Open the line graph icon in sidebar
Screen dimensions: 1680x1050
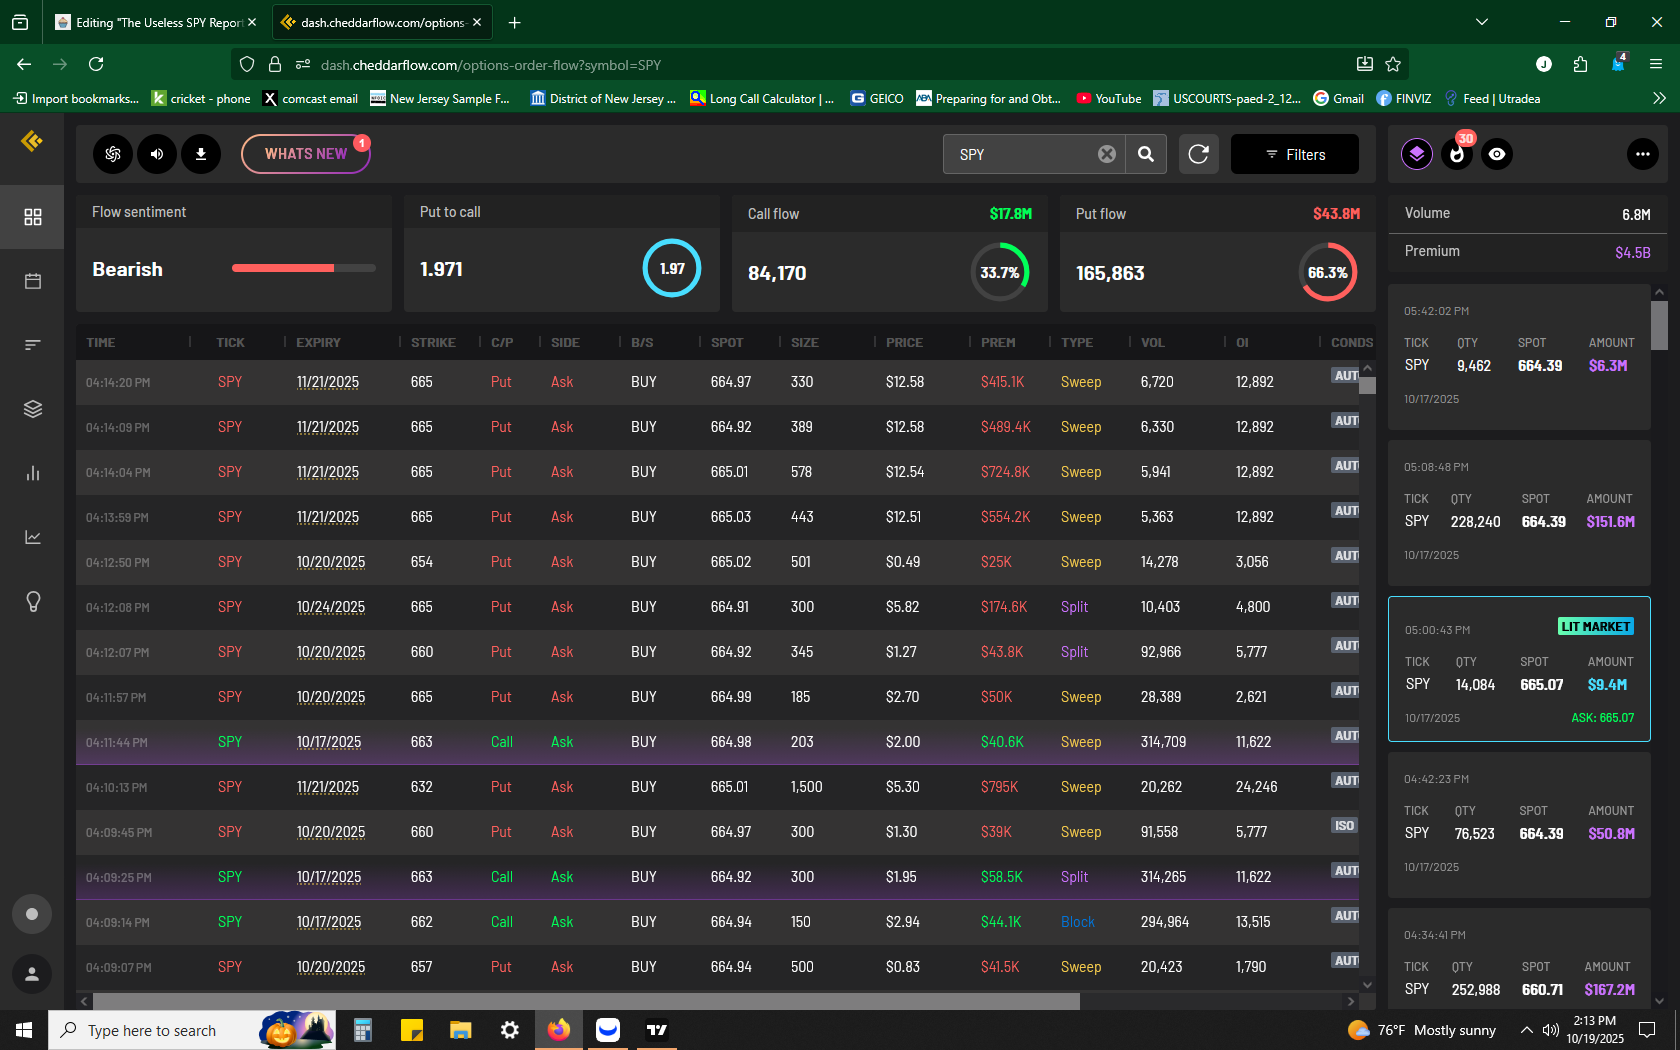33,537
